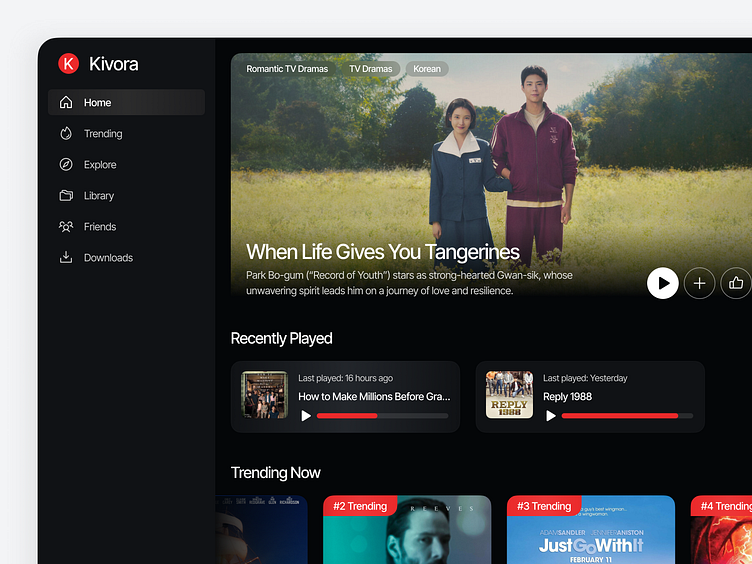Click 'Last played: 16 hours ago' text

click(345, 378)
